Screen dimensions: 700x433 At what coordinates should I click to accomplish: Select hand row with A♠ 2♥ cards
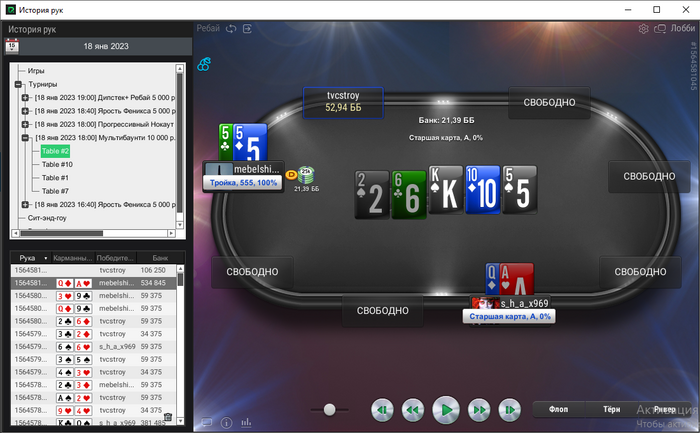pos(94,397)
